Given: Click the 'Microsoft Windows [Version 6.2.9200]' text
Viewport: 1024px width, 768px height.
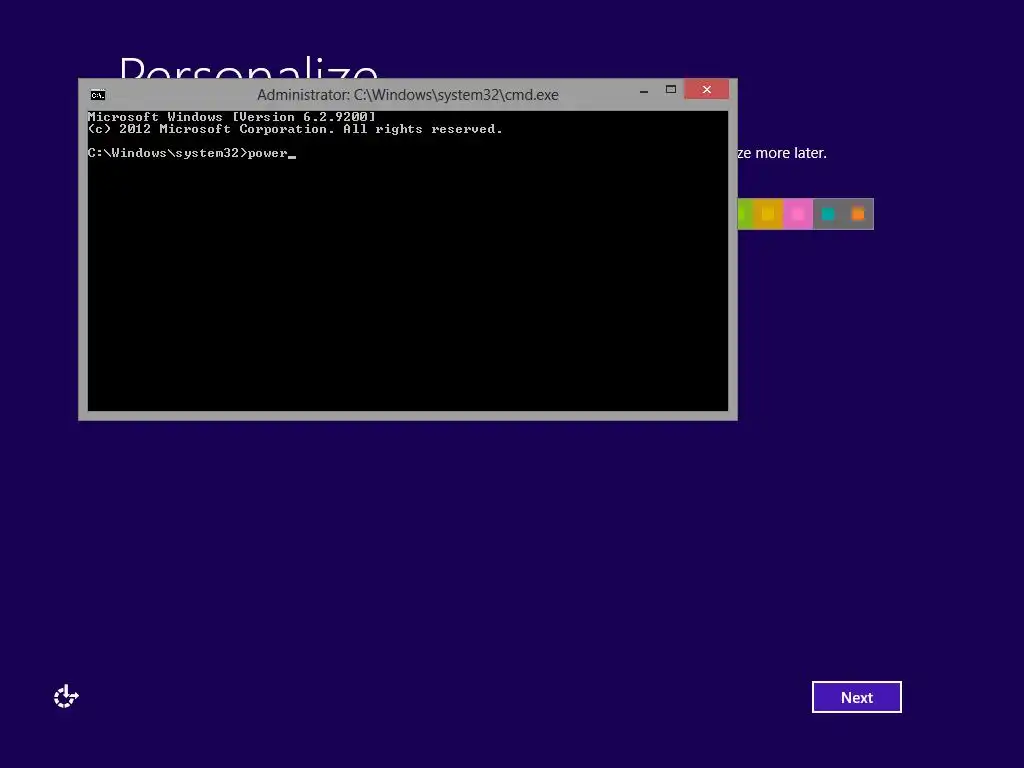Looking at the screenshot, I should (x=232, y=117).
